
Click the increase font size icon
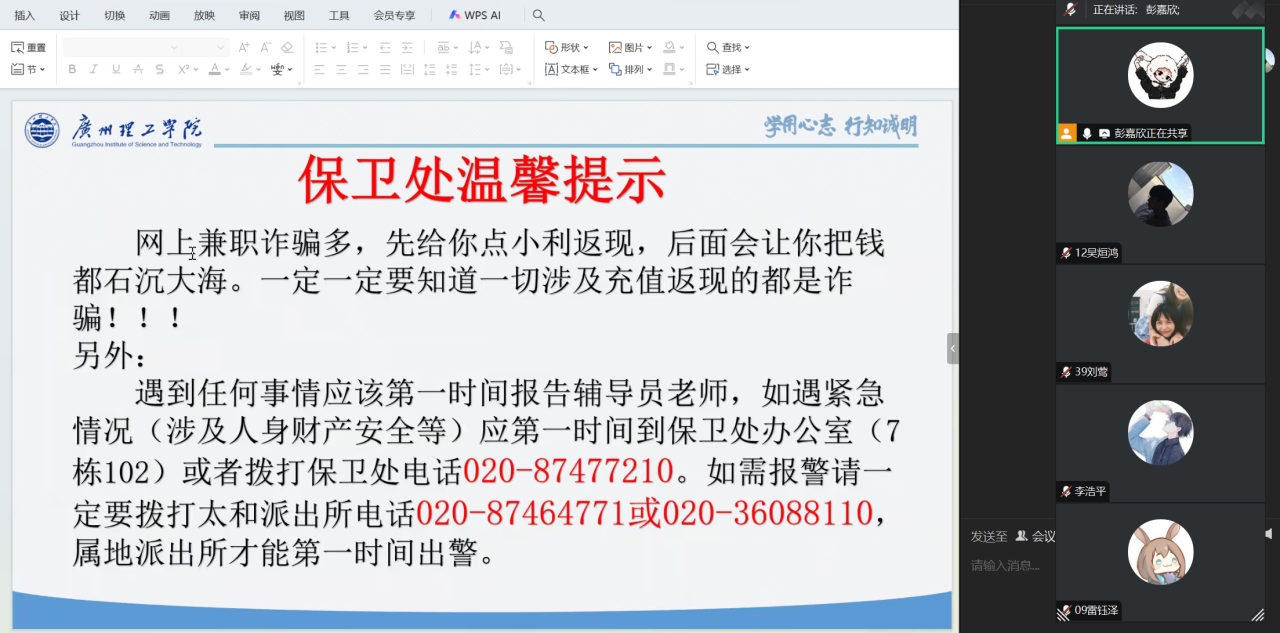tap(244, 47)
